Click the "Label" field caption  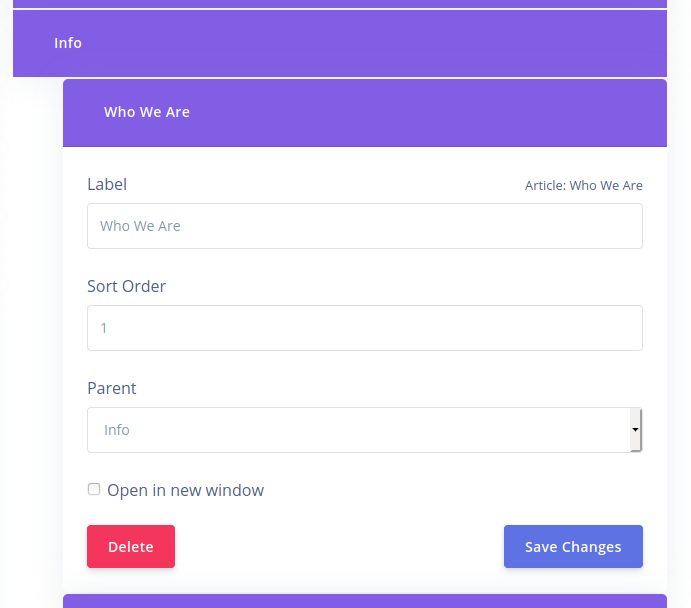pyautogui.click(x=107, y=184)
